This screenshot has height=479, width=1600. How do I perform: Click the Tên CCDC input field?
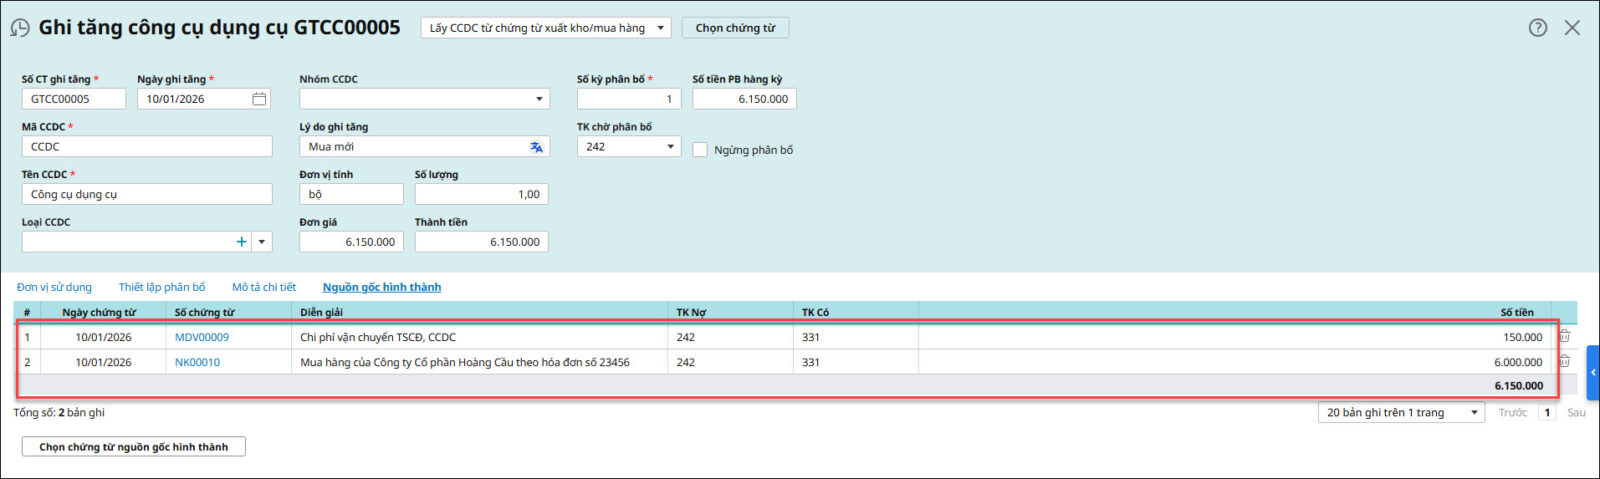click(147, 194)
